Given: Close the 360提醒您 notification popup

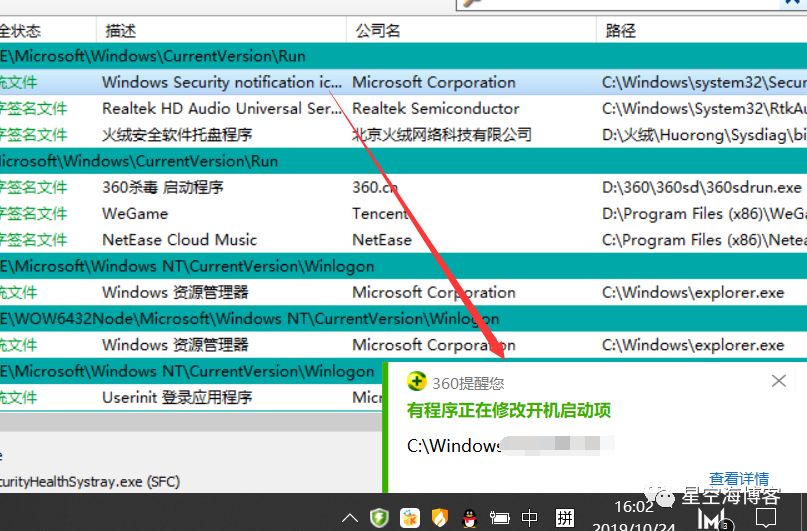Looking at the screenshot, I should pos(779,381).
